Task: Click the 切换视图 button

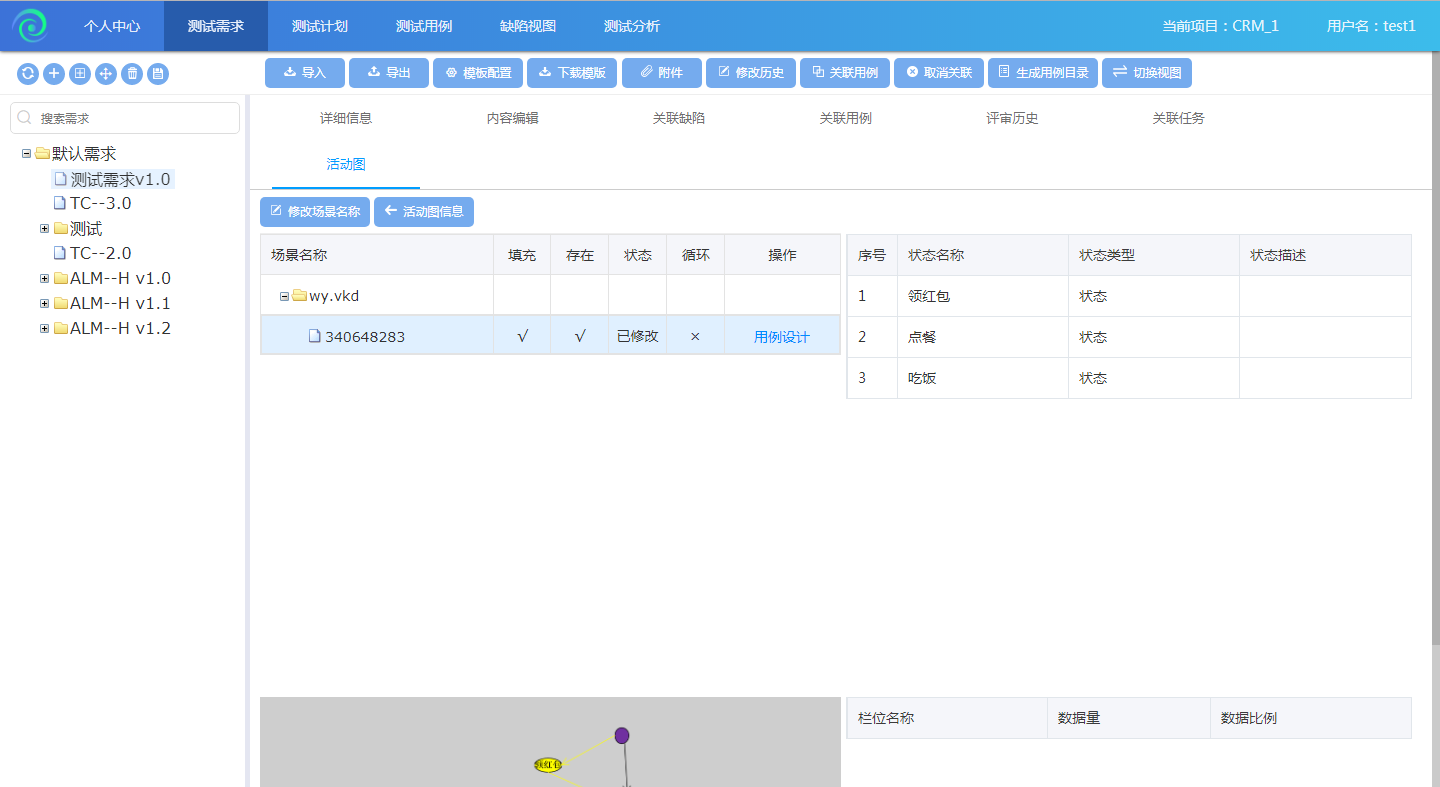Action: point(1147,73)
